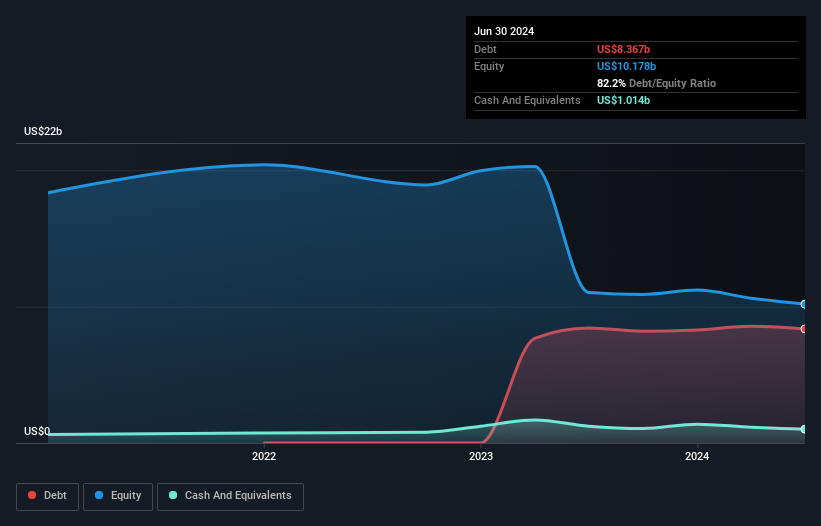This screenshot has width=821, height=526.
Task: Click the red Debt legend dot
Action: point(32,495)
